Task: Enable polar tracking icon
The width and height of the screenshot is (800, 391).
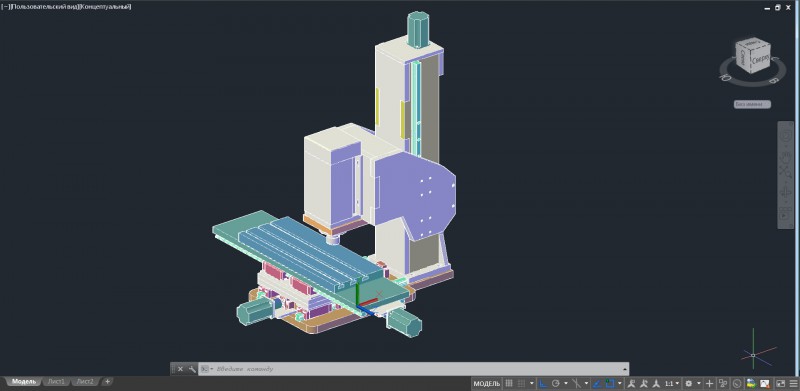Action: 556,383
